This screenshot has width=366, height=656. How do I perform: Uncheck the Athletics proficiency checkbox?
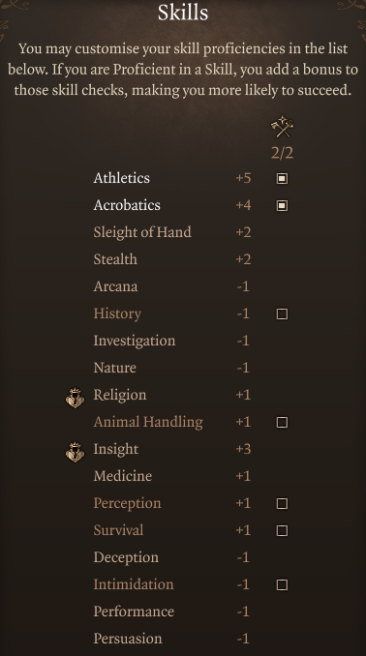coord(282,179)
